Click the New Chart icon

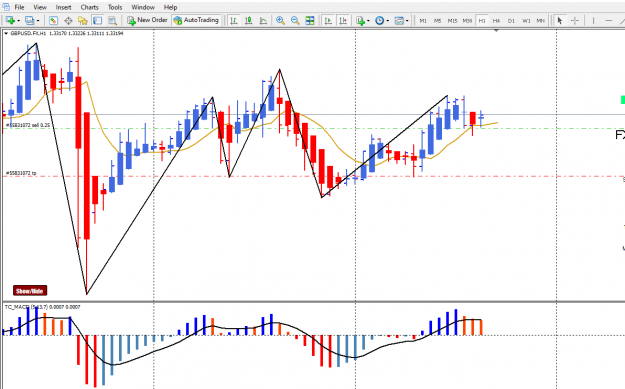click(10, 20)
